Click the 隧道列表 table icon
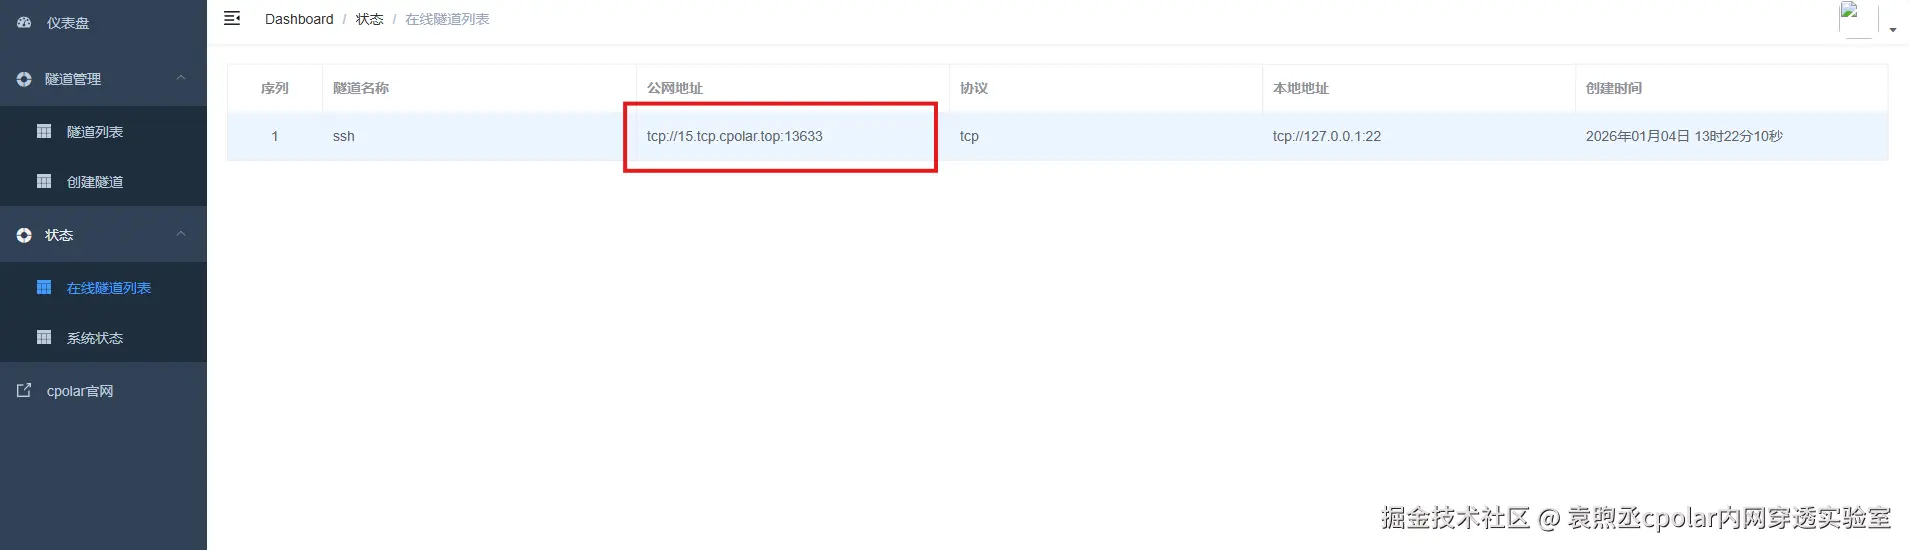The image size is (1909, 550). click(44, 131)
